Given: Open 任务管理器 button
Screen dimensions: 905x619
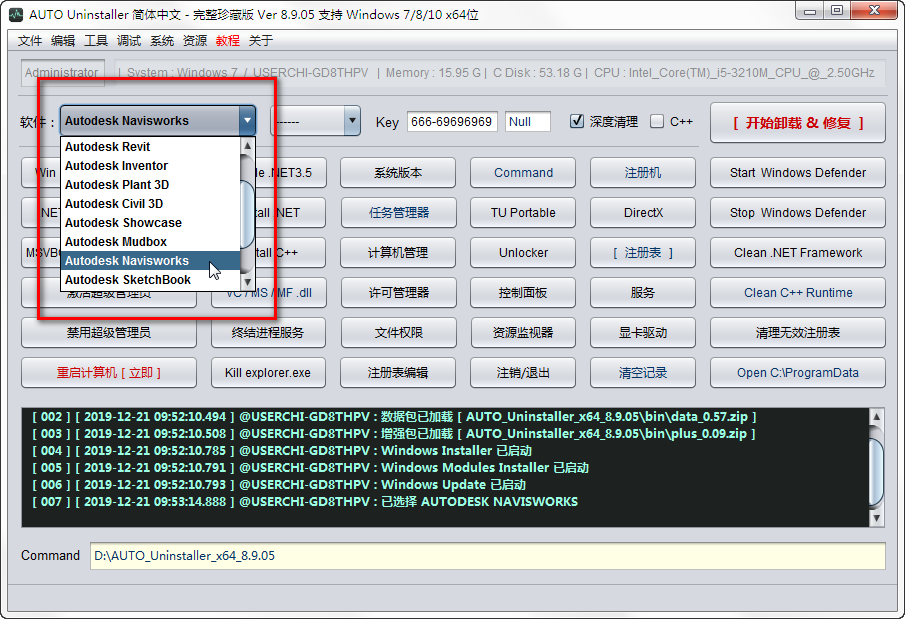Looking at the screenshot, I should click(x=398, y=212).
